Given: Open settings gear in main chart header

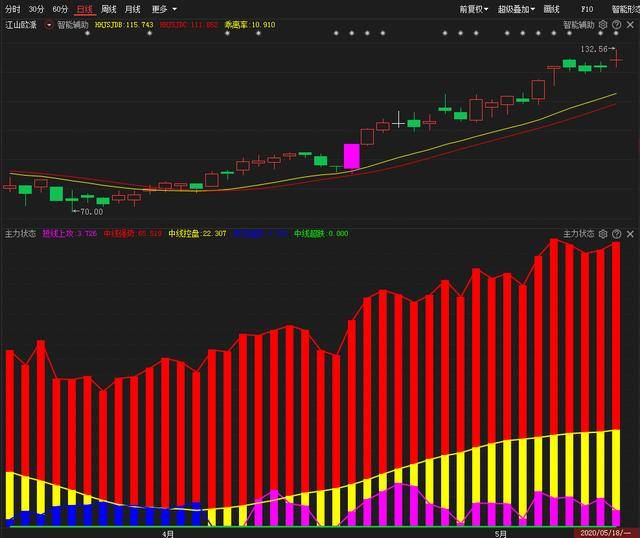Looking at the screenshot, I should click(603, 24).
